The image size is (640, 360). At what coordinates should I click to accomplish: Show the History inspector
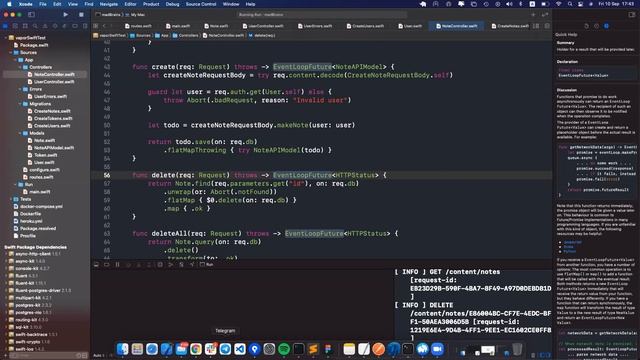click(596, 26)
